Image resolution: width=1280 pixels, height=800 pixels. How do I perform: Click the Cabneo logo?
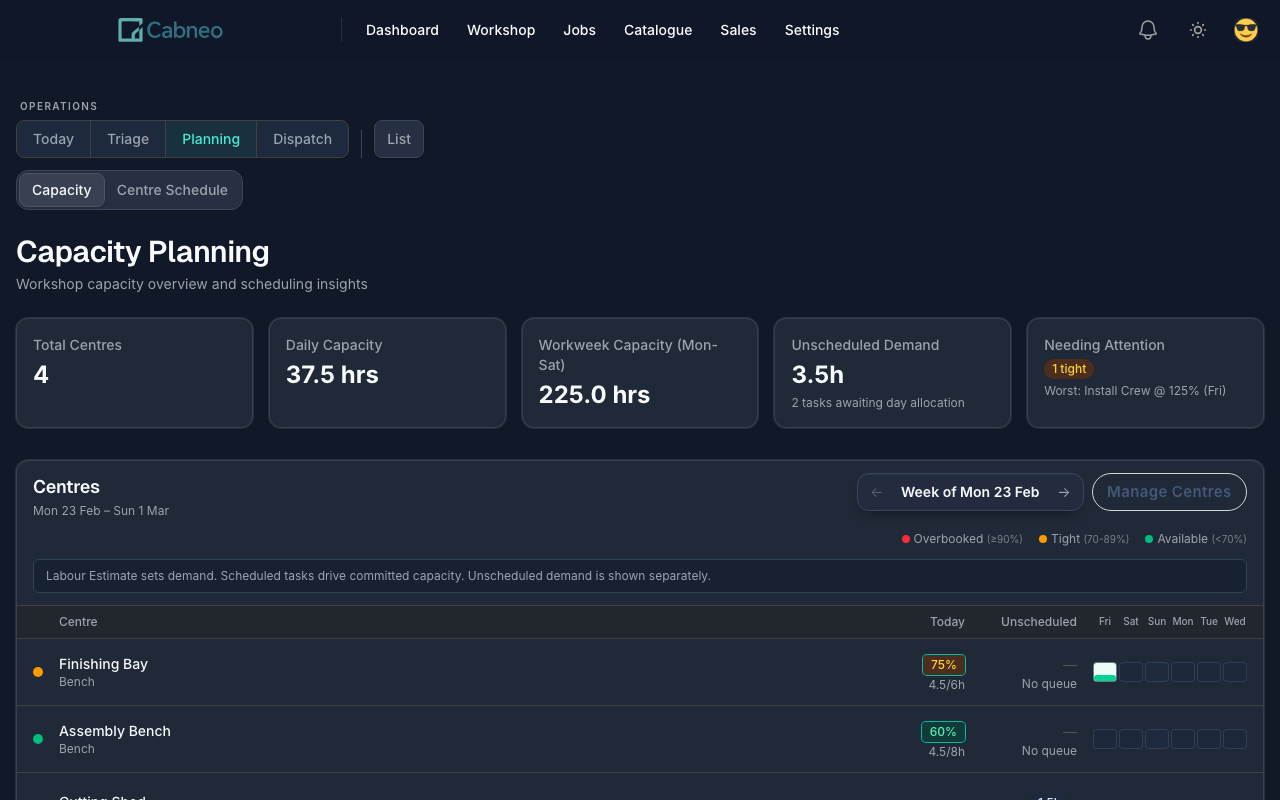(x=171, y=30)
